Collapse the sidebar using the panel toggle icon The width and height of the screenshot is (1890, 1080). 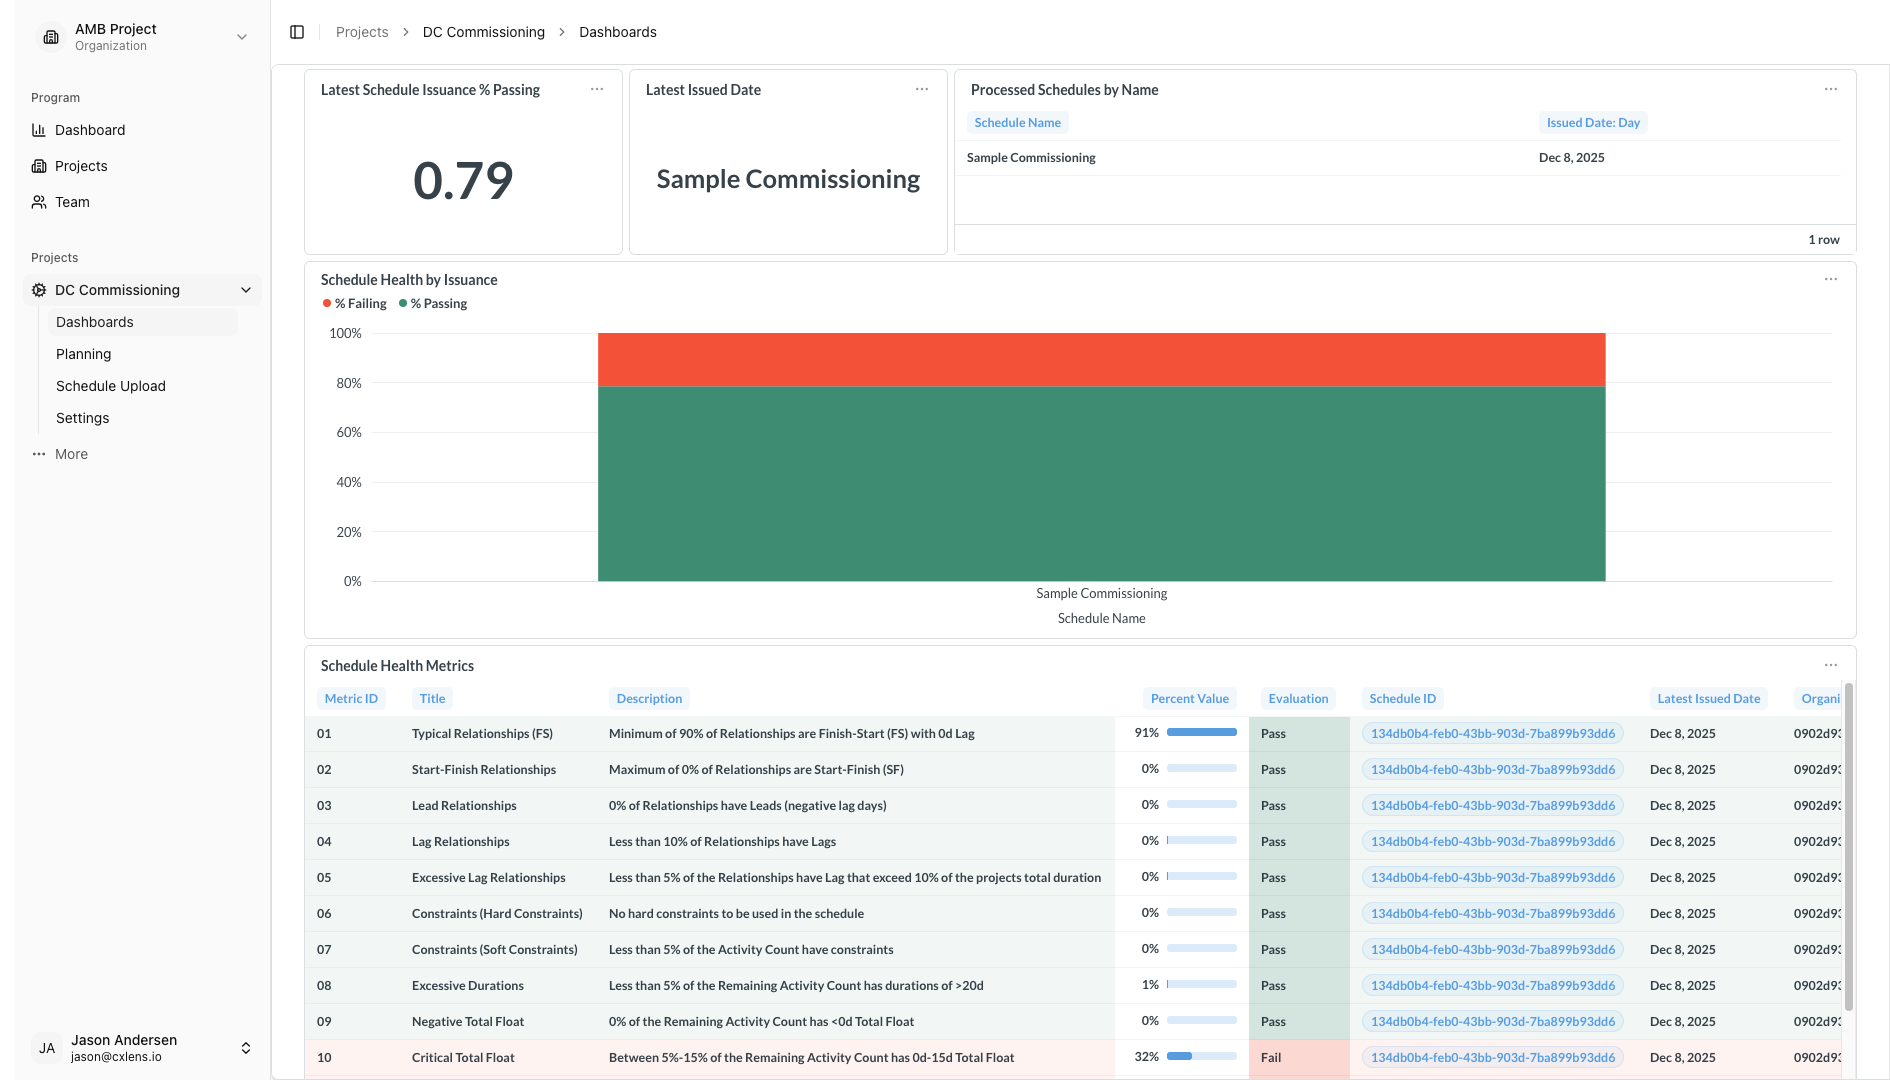click(x=297, y=31)
